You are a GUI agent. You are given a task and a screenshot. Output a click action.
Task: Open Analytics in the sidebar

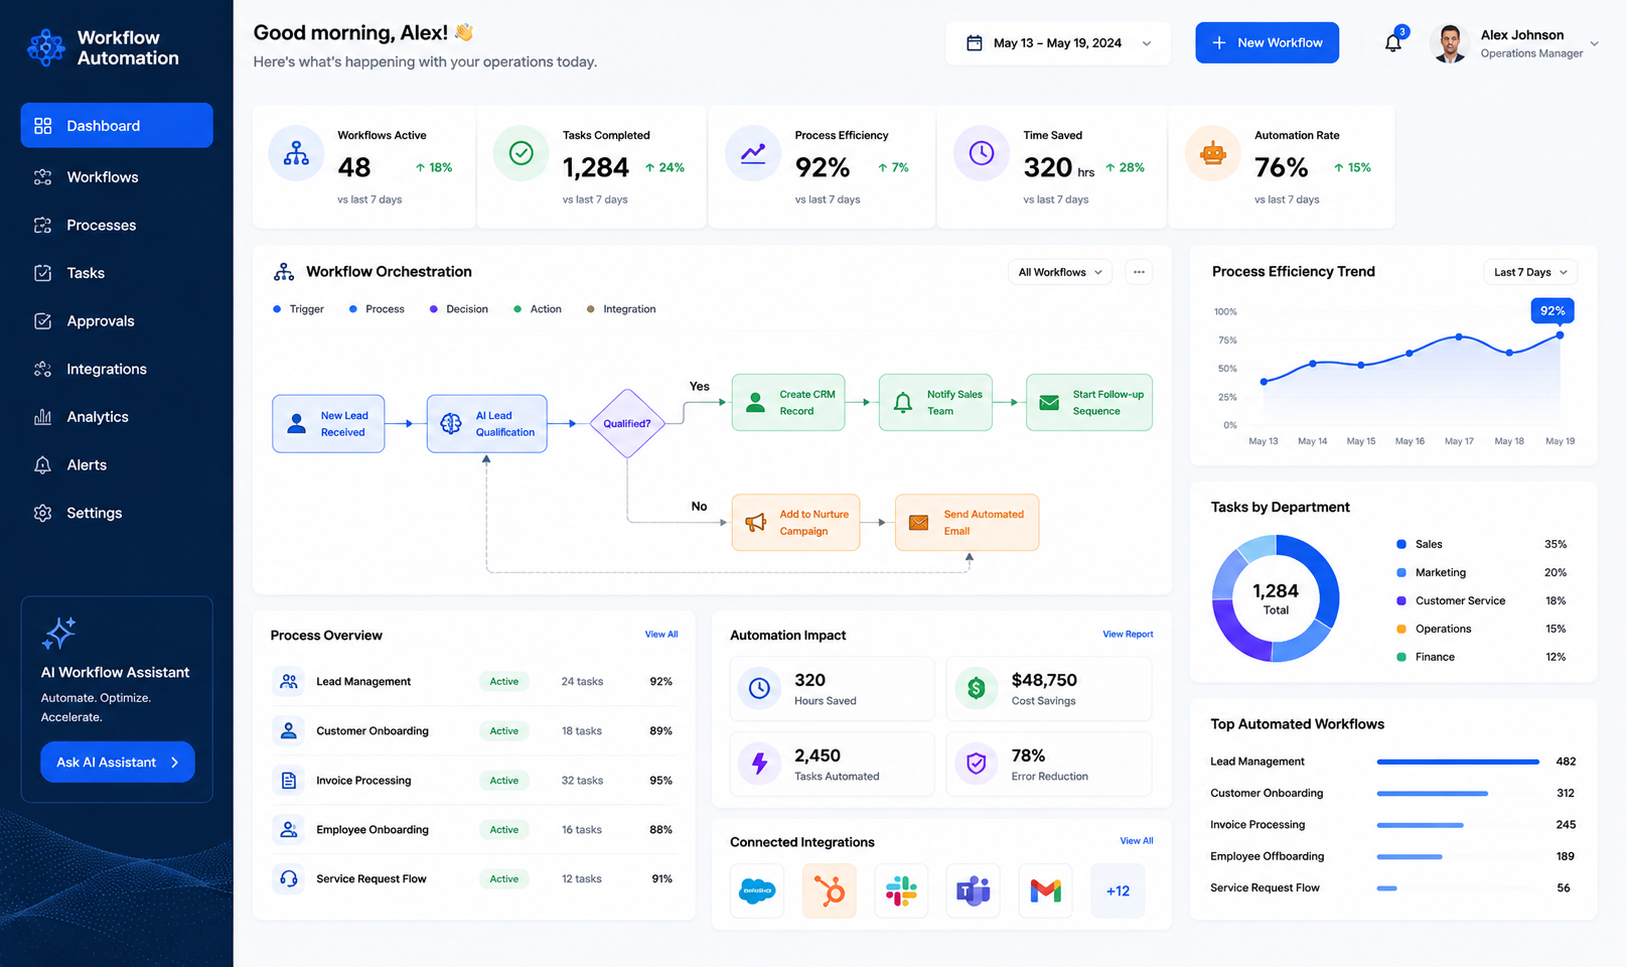pos(117,417)
